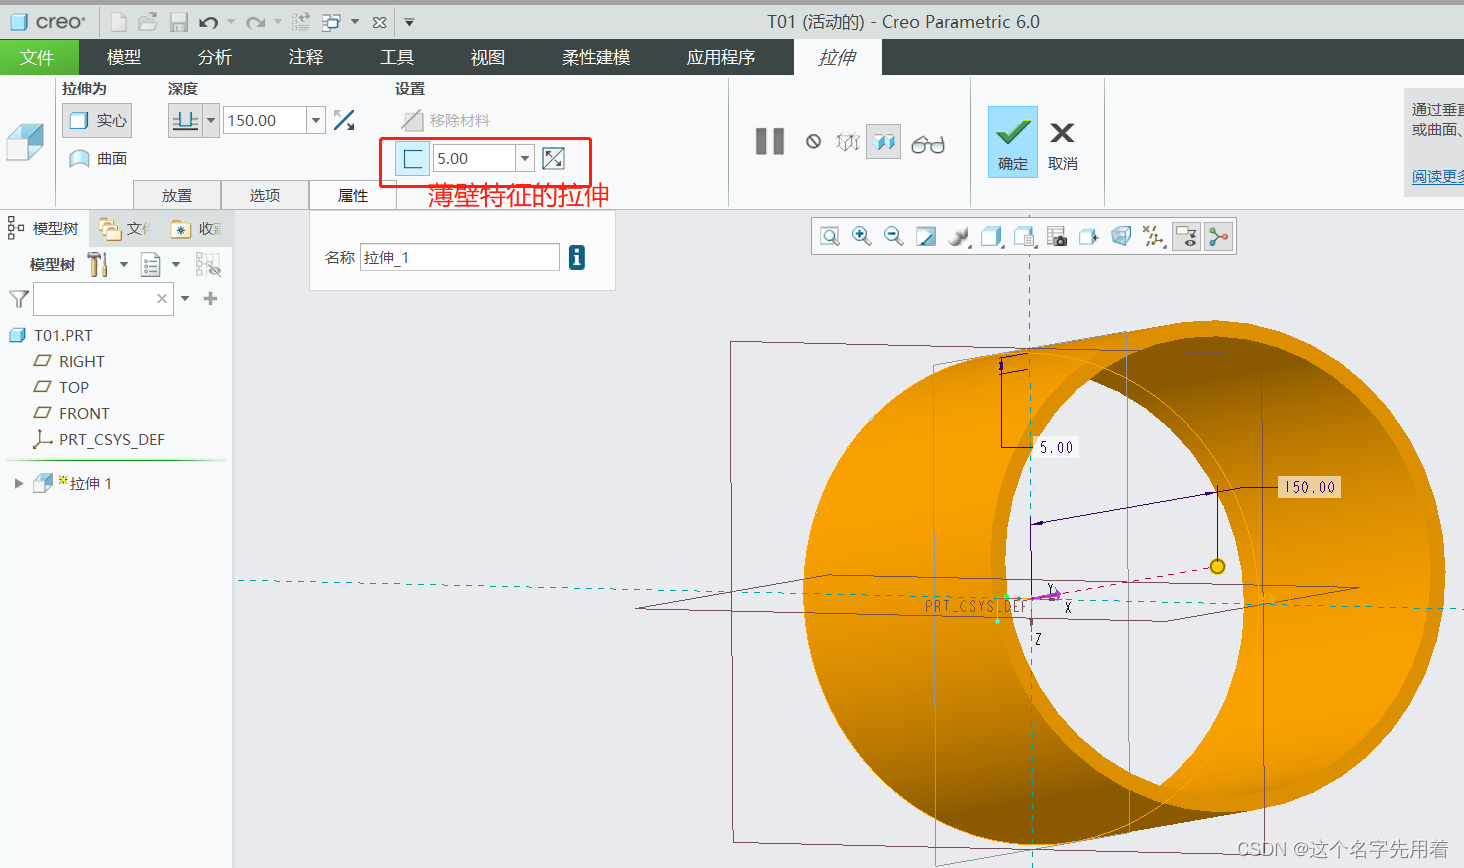Toggle the Unattached preview mode
The image size is (1464, 868).
(x=848, y=142)
